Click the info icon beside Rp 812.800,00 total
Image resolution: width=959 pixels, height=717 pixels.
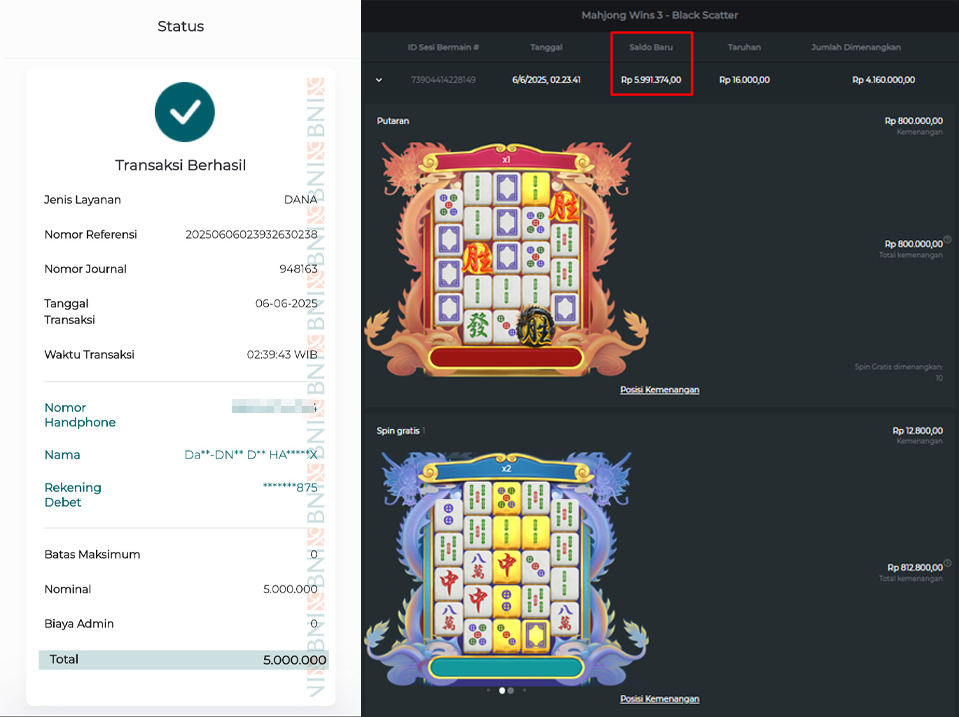pyautogui.click(x=947, y=563)
